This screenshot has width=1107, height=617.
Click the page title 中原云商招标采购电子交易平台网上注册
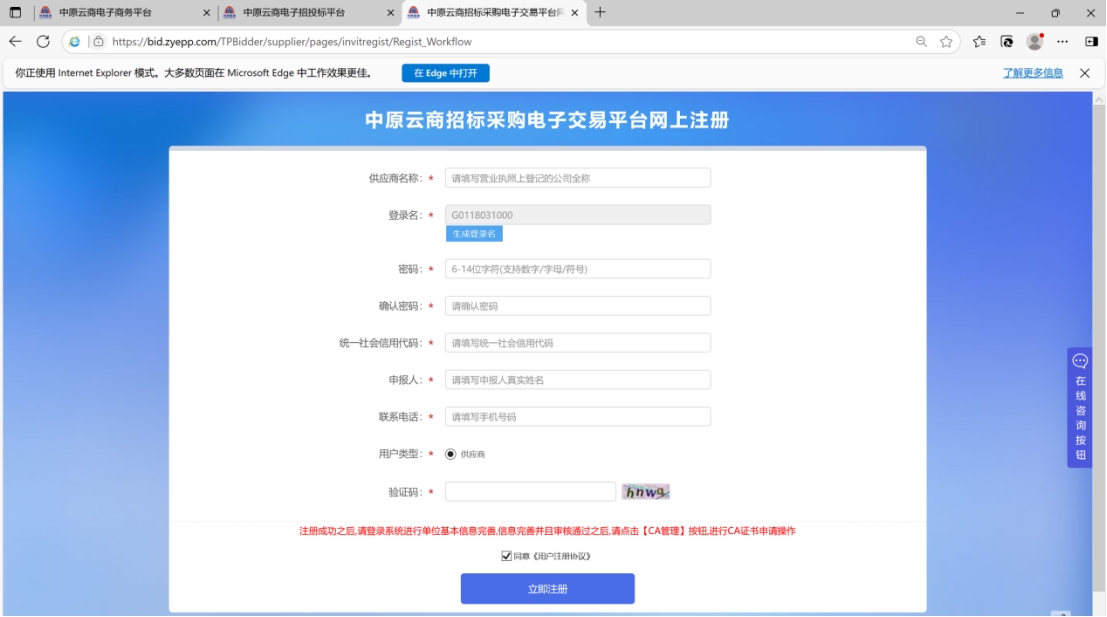(547, 120)
